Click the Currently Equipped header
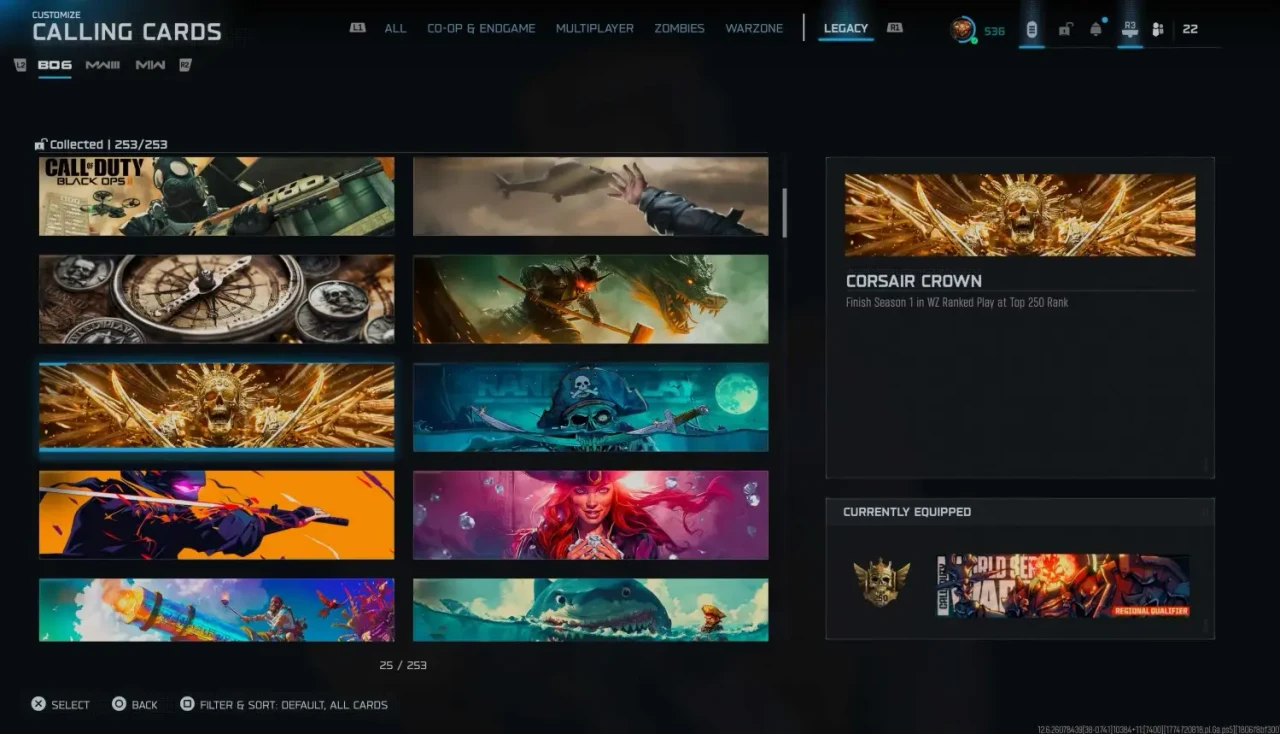 (x=907, y=512)
